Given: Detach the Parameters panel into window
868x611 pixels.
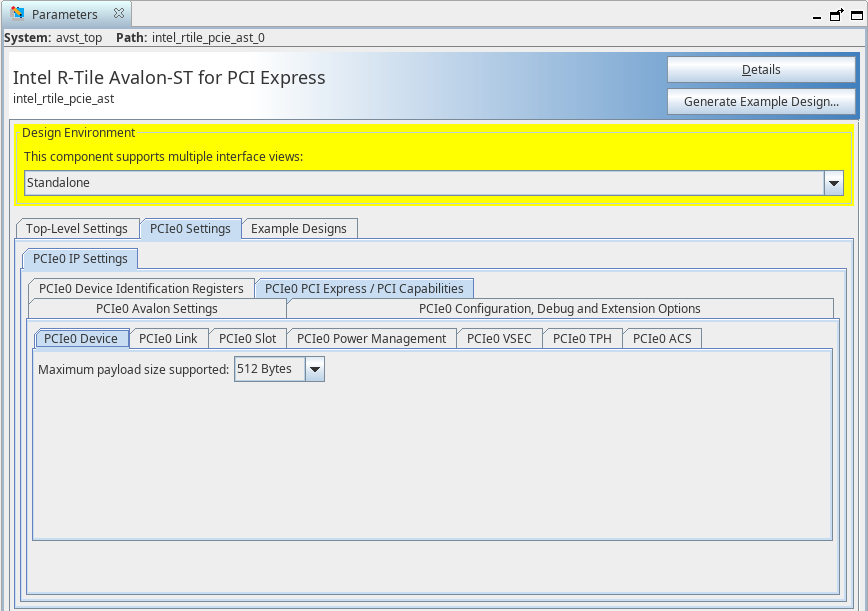Looking at the screenshot, I should [836, 15].
